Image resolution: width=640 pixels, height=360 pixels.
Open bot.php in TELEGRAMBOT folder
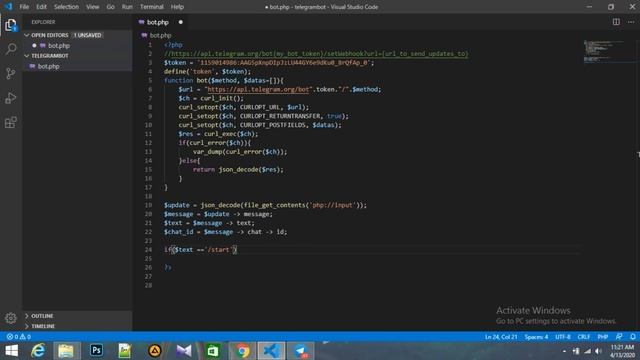77,66
